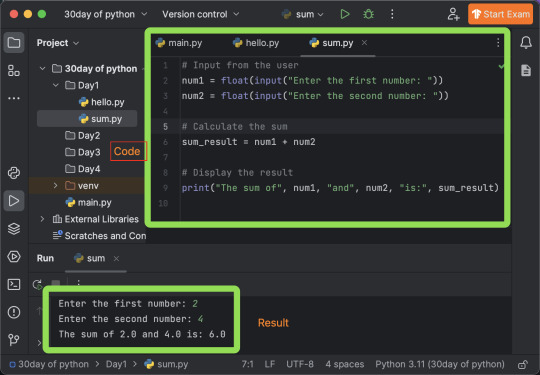Open the Python Console tool icon
This screenshot has height=375, width=540.
14,173
